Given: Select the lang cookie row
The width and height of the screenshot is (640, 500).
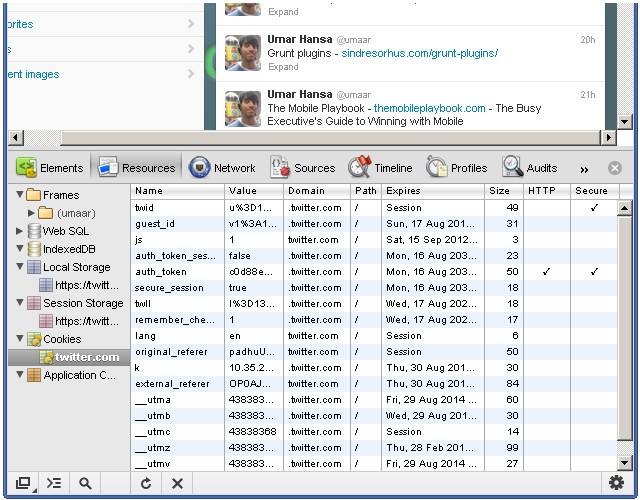Looking at the screenshot, I should 374,336.
